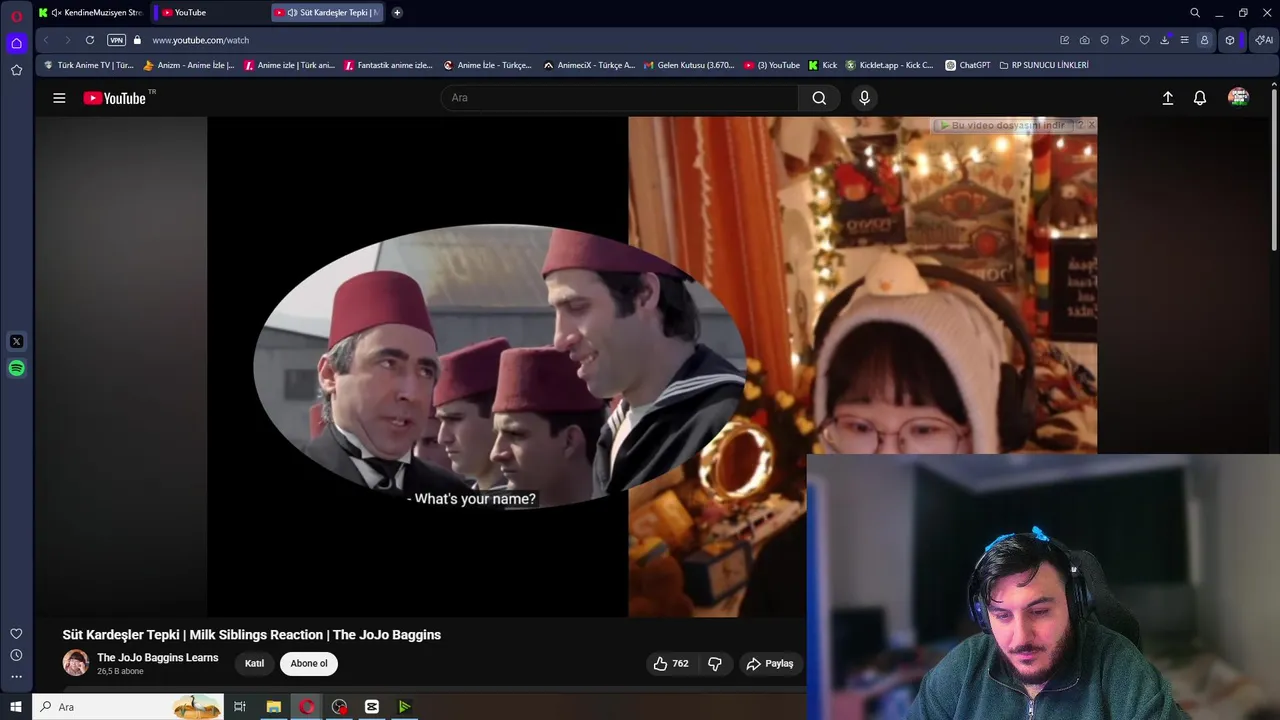The image size is (1280, 720).
Task: Switch to the YouTube tab
Action: [209, 13]
